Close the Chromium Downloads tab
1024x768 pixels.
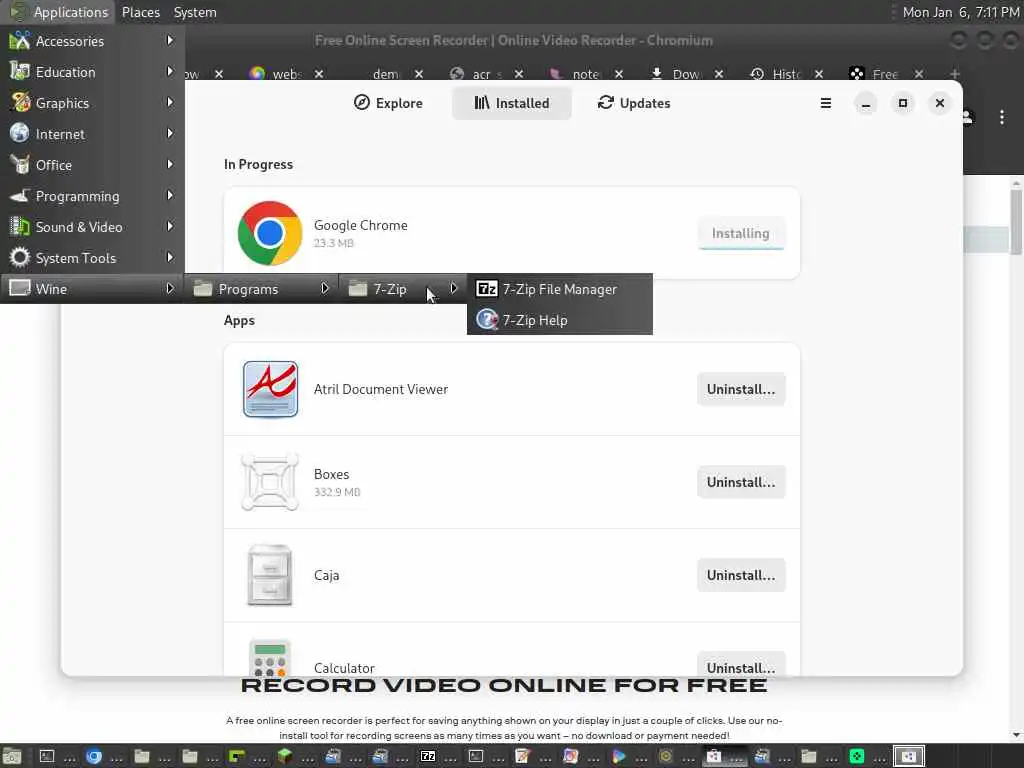click(719, 74)
